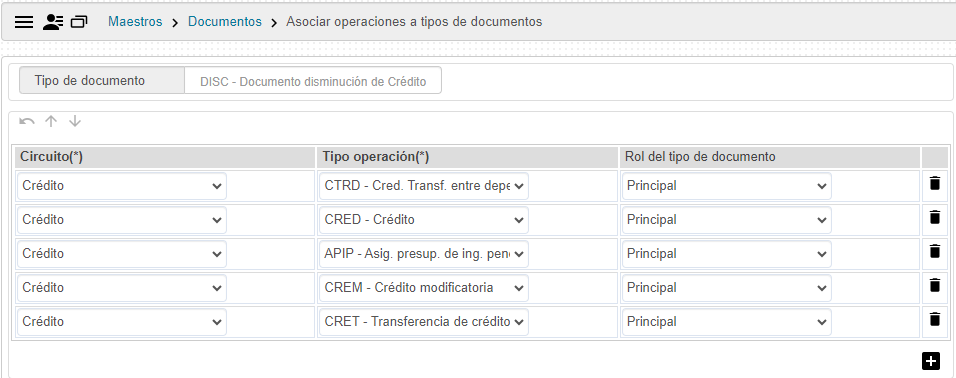Go to Documentos breadcrumb link
The width and height of the screenshot is (956, 378).
coord(224,22)
